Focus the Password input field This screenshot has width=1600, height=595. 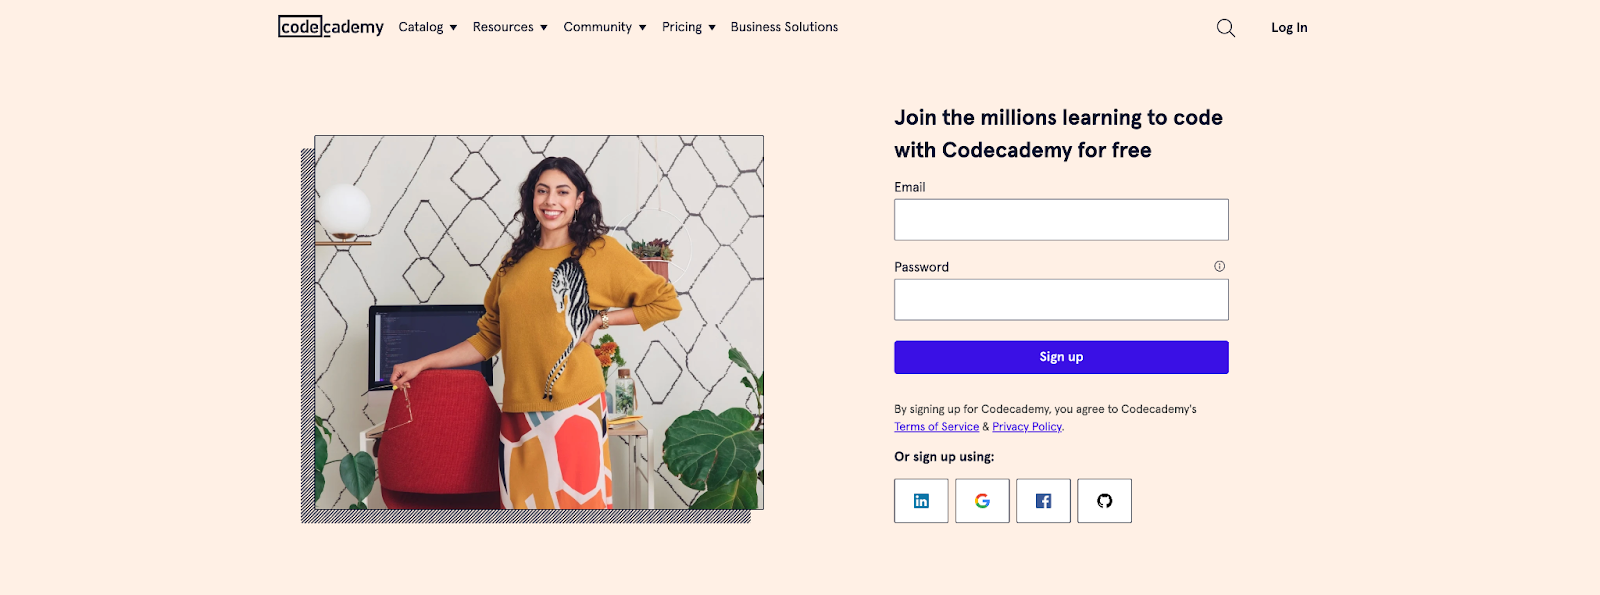(1061, 300)
